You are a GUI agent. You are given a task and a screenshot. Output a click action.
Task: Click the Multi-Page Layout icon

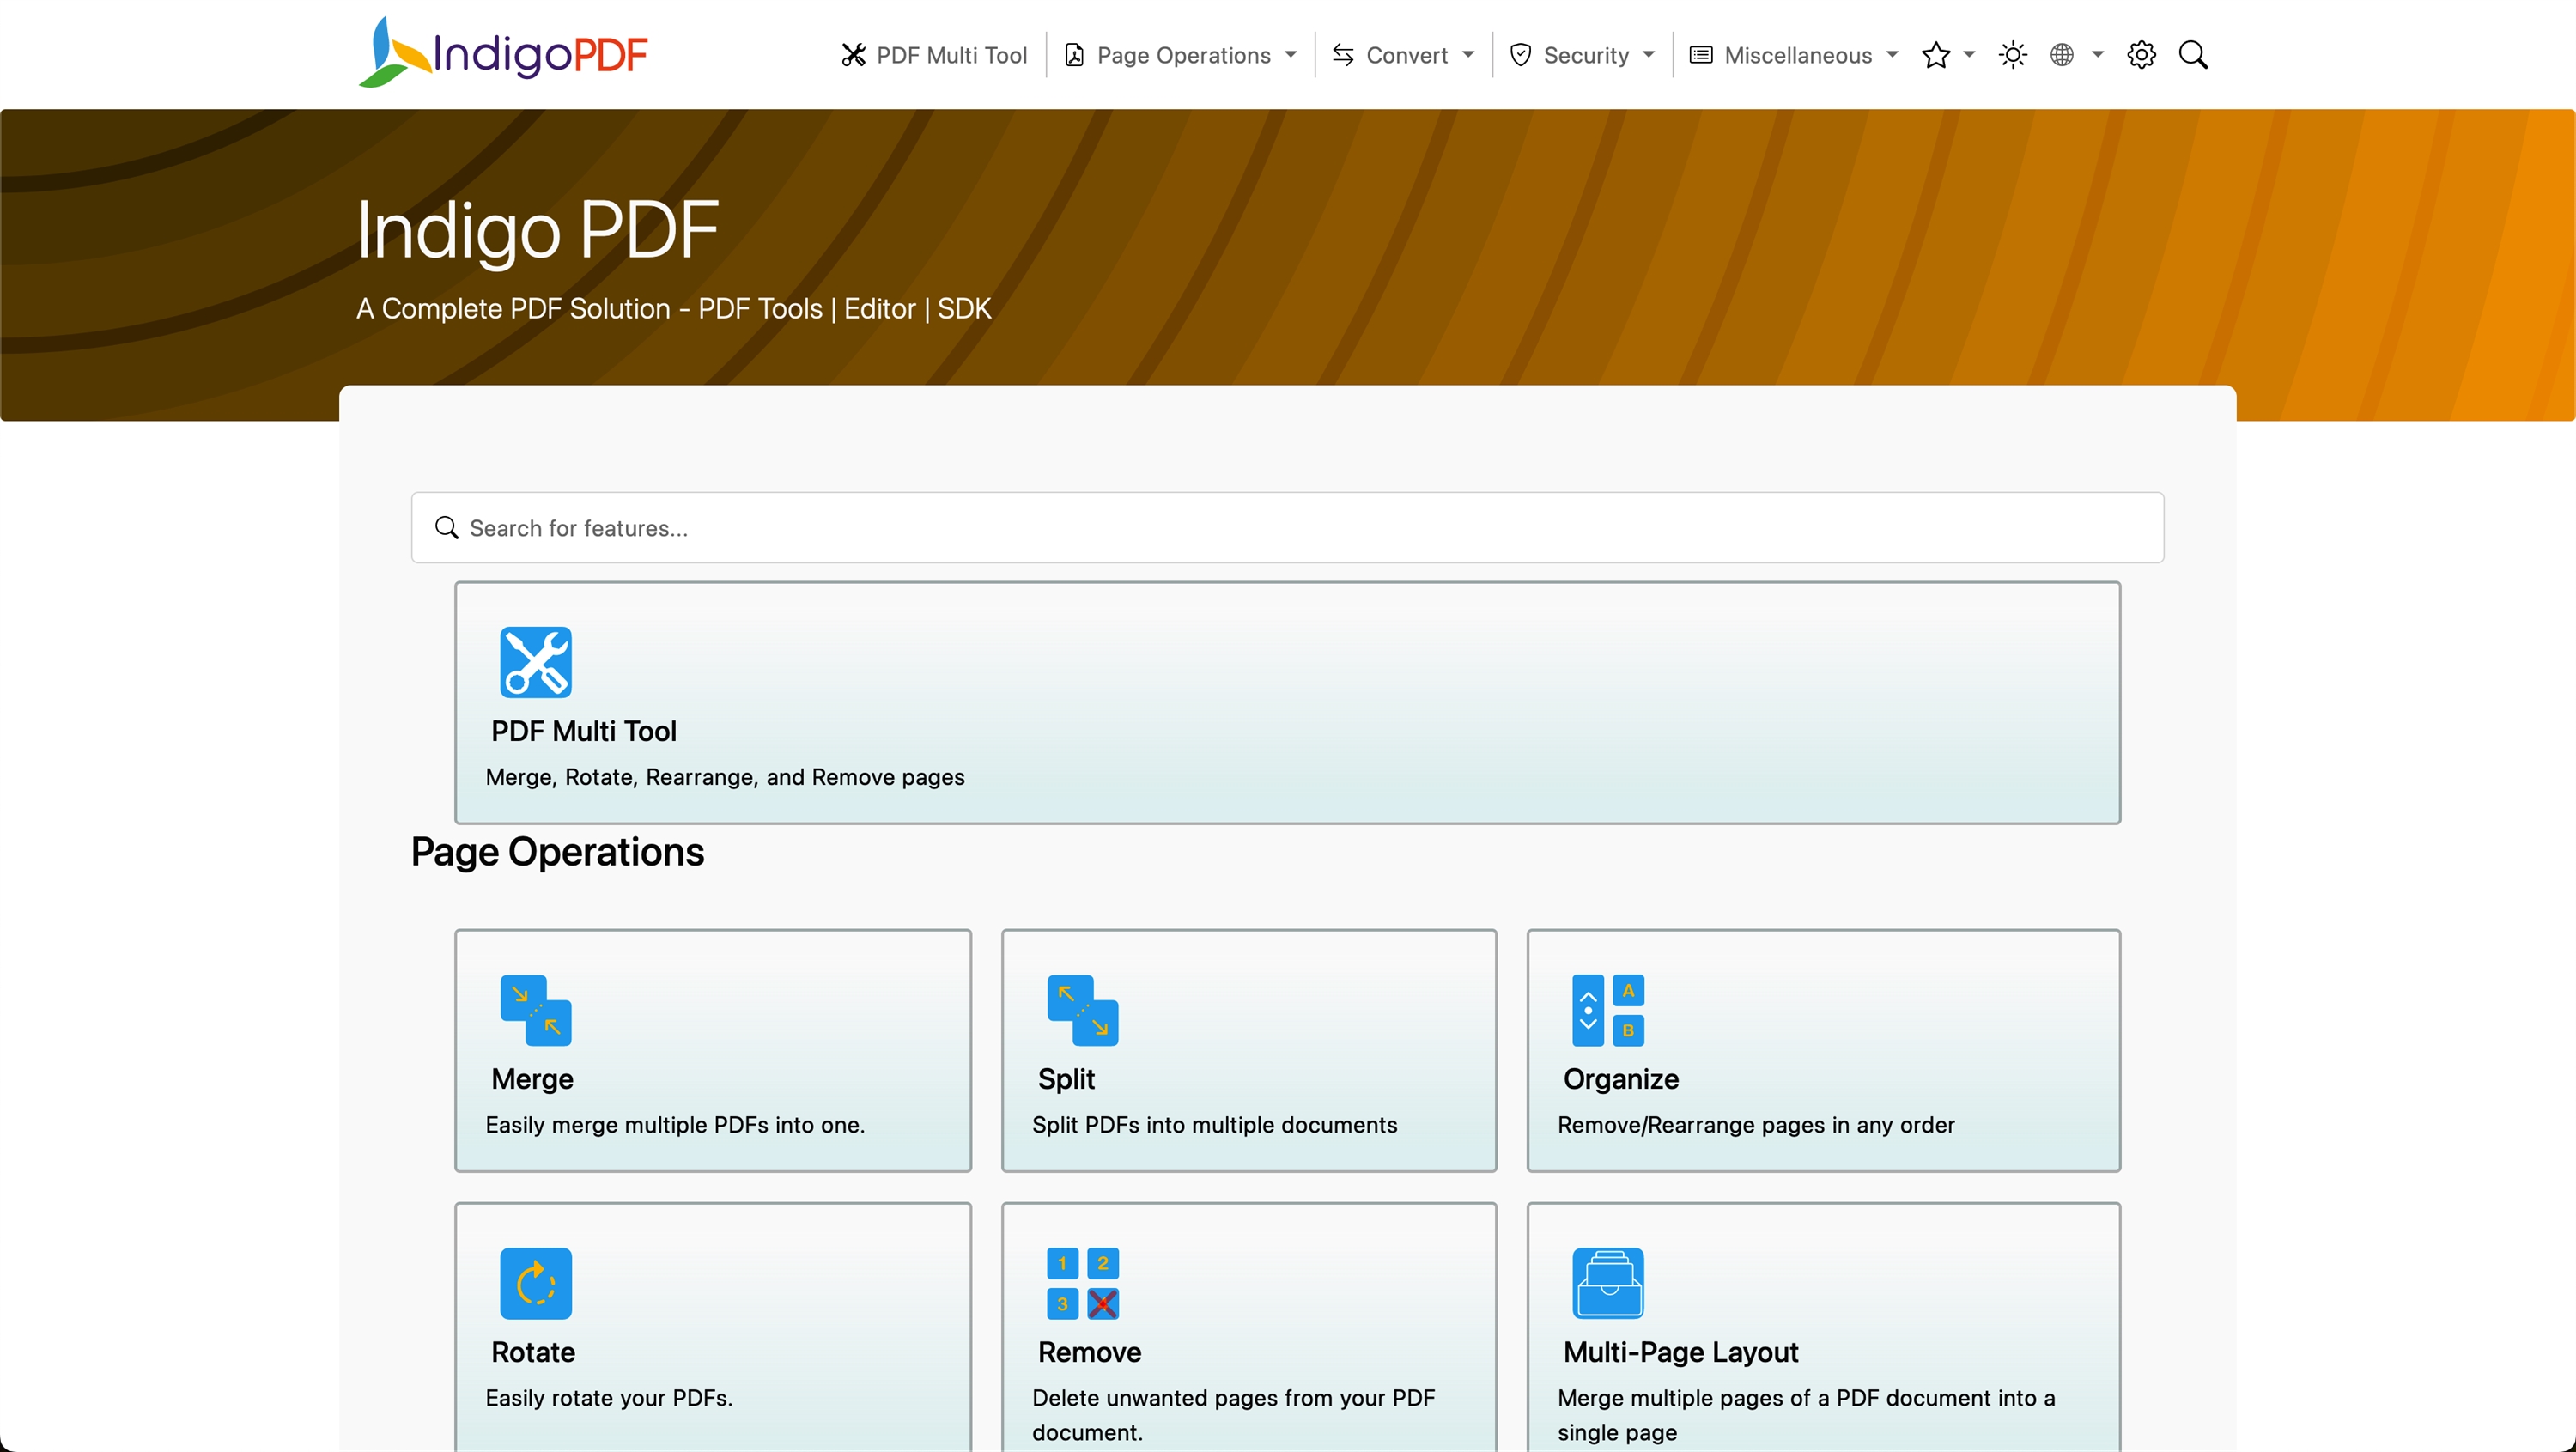1607,1283
